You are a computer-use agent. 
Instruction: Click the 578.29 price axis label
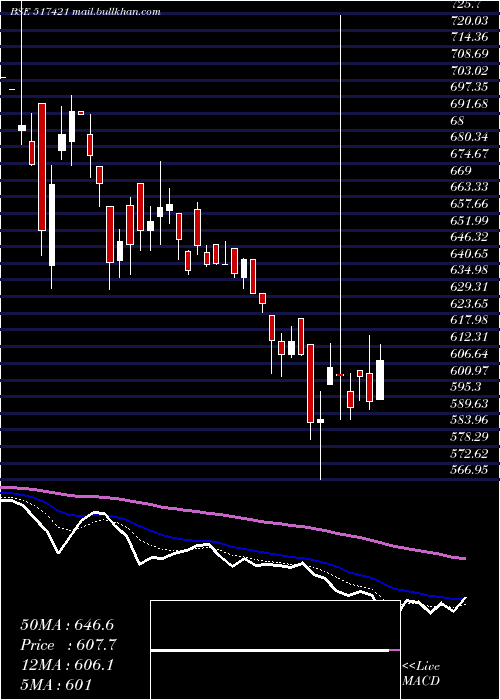(470, 437)
